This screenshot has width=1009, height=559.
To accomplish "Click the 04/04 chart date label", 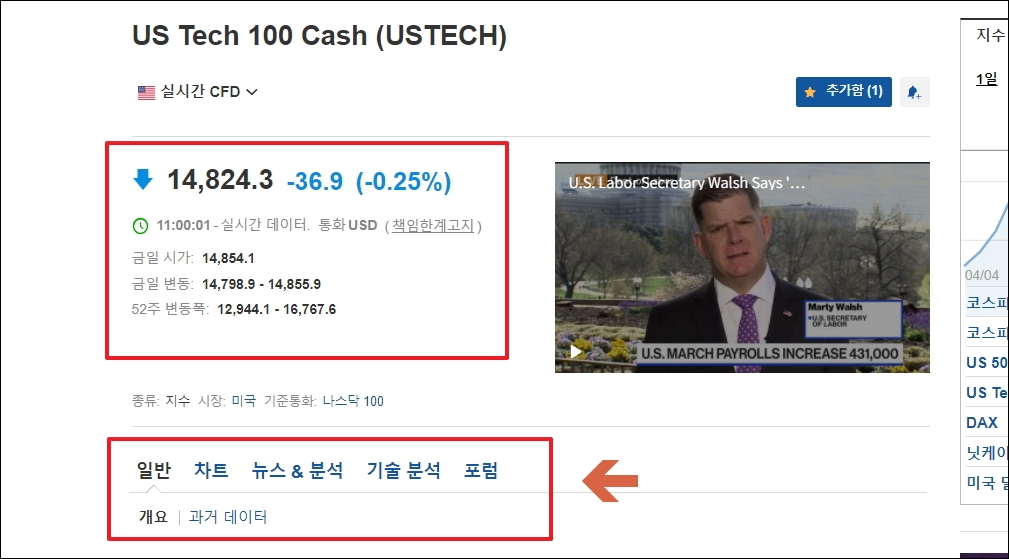I will (x=982, y=275).
